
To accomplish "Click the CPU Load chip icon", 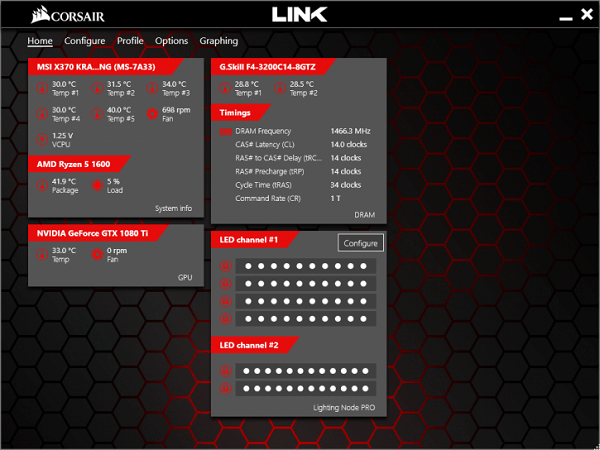I will [x=97, y=185].
